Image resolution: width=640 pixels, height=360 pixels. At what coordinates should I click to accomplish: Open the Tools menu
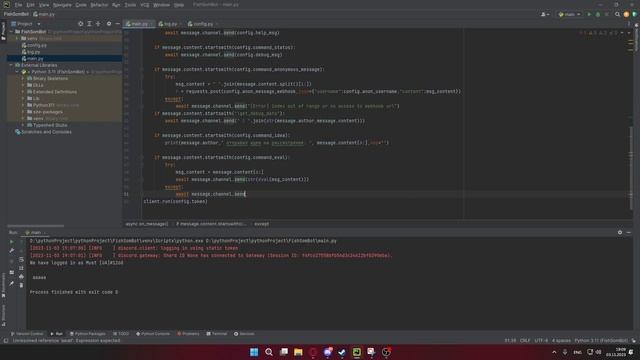click(x=130, y=5)
